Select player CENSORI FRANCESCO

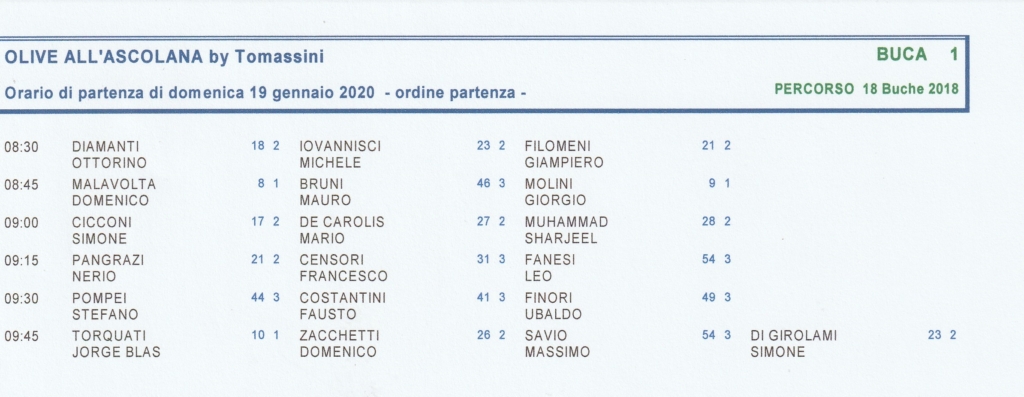click(344, 268)
